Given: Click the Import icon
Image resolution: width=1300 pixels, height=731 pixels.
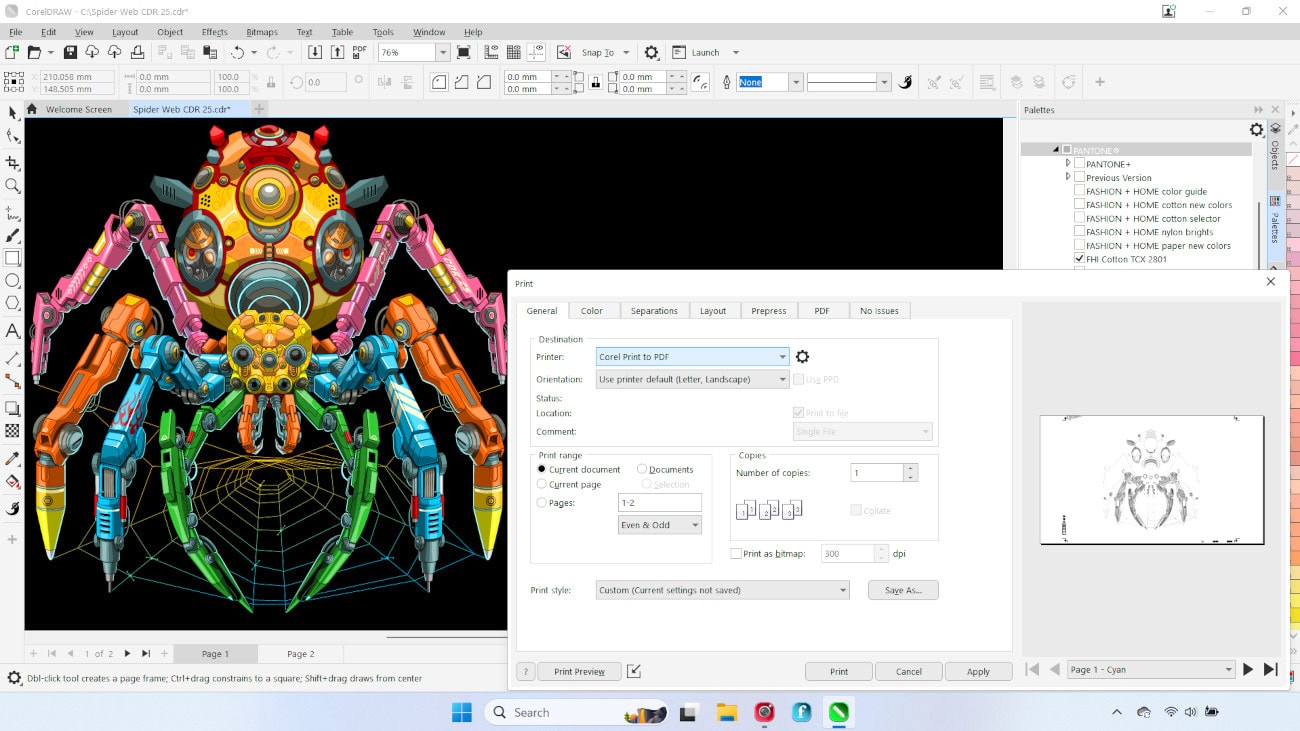Looking at the screenshot, I should (x=314, y=52).
